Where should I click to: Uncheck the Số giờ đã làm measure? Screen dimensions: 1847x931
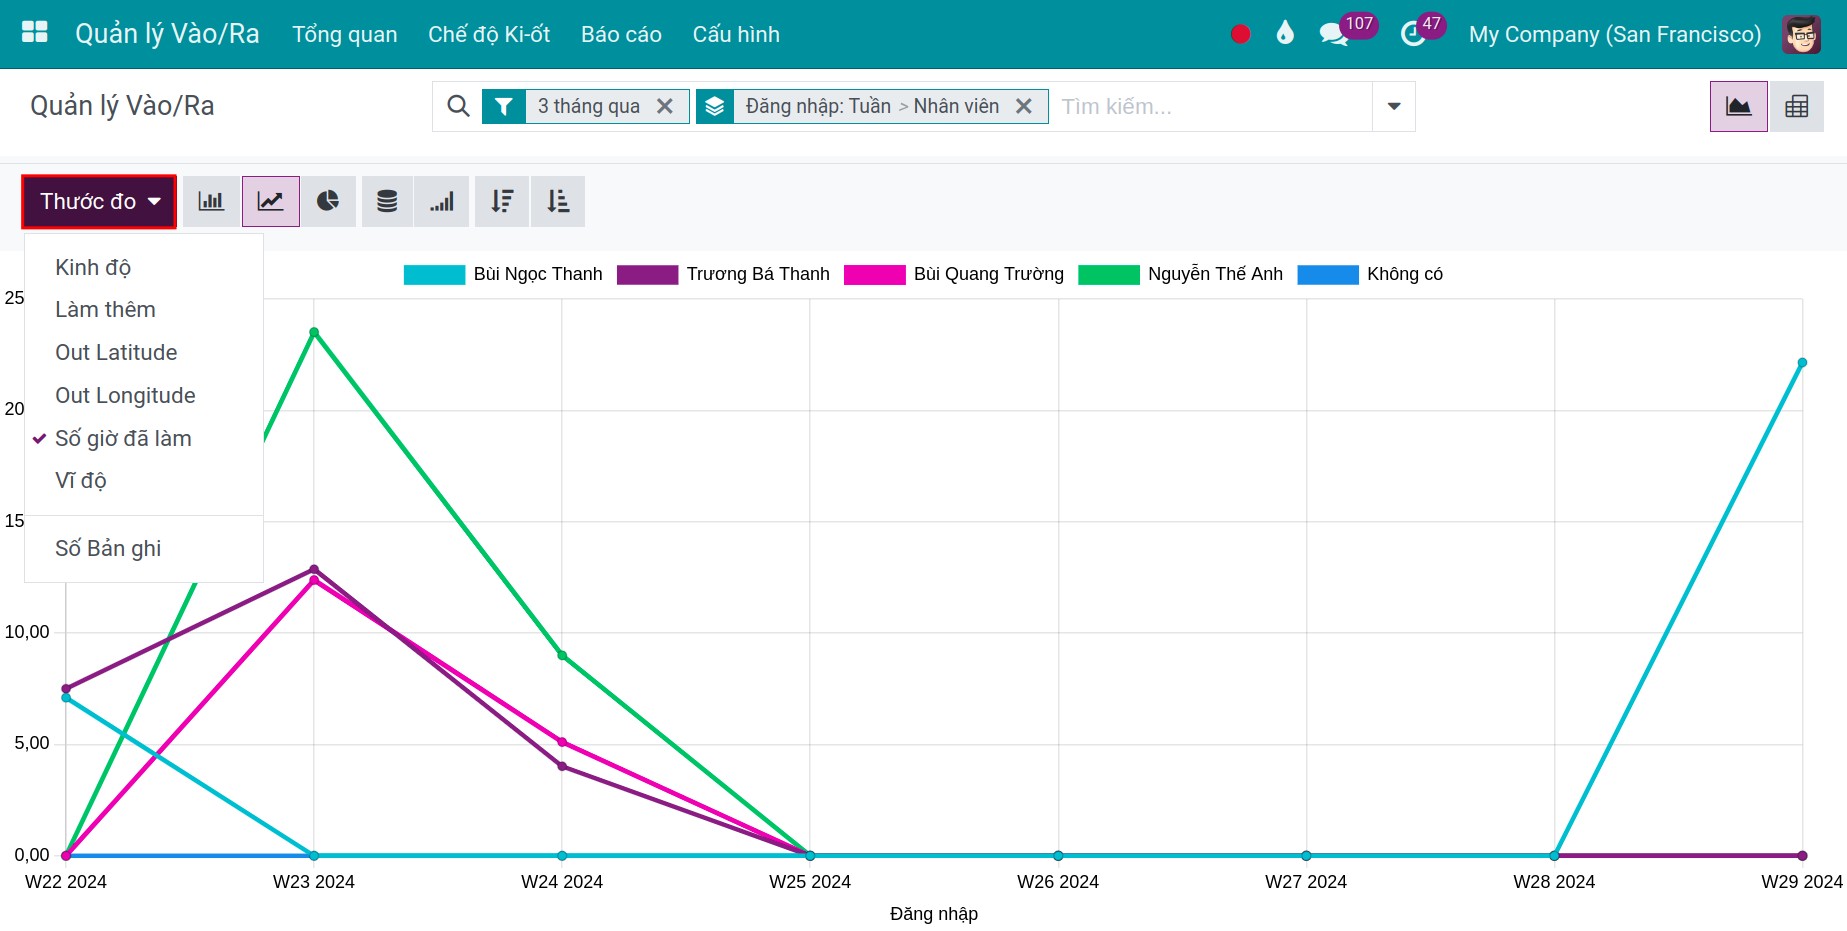point(144,438)
